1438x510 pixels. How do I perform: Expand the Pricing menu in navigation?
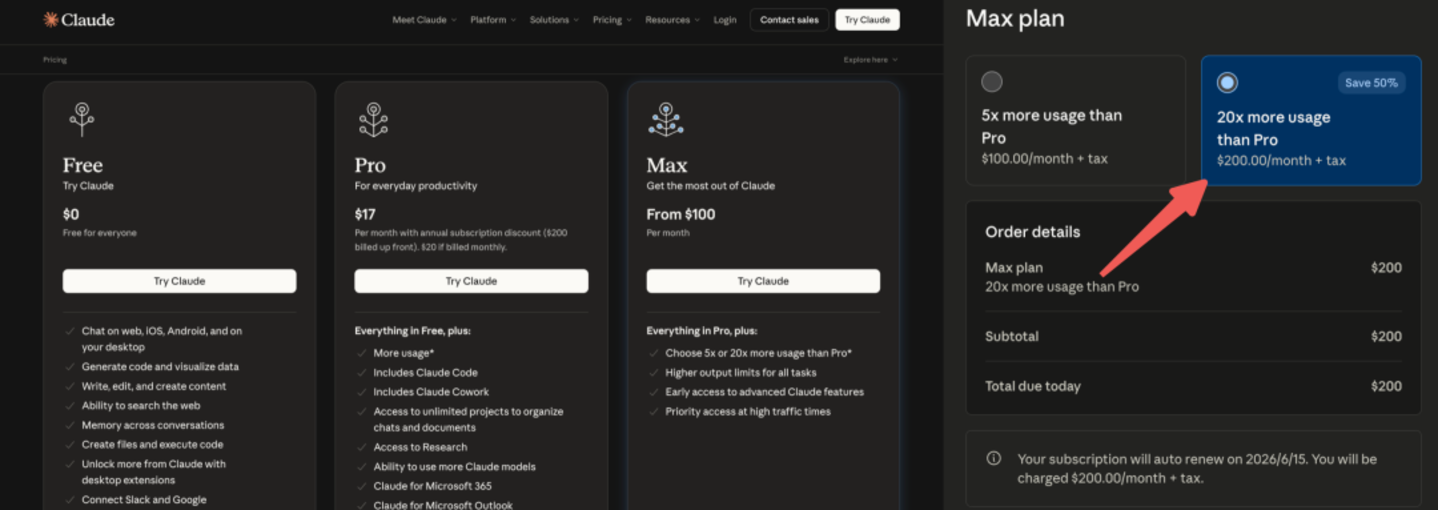(612, 20)
